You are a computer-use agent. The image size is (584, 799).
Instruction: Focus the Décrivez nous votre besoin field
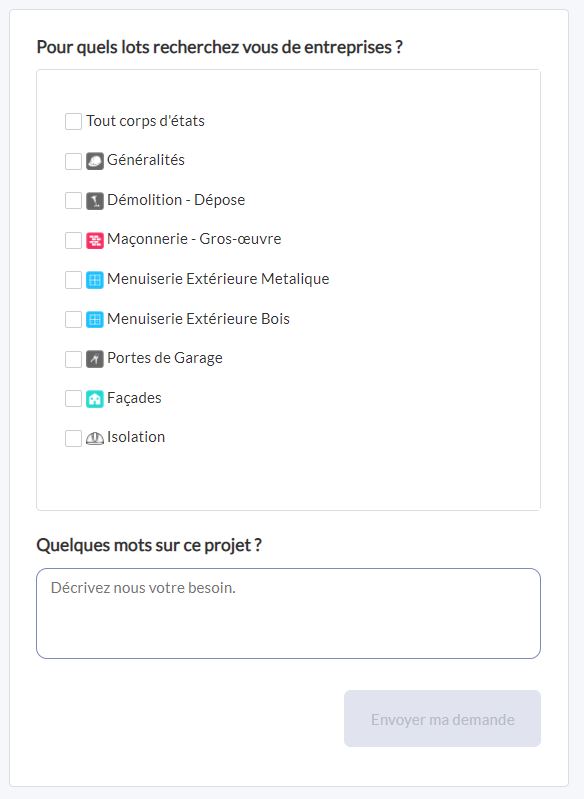[x=288, y=614]
